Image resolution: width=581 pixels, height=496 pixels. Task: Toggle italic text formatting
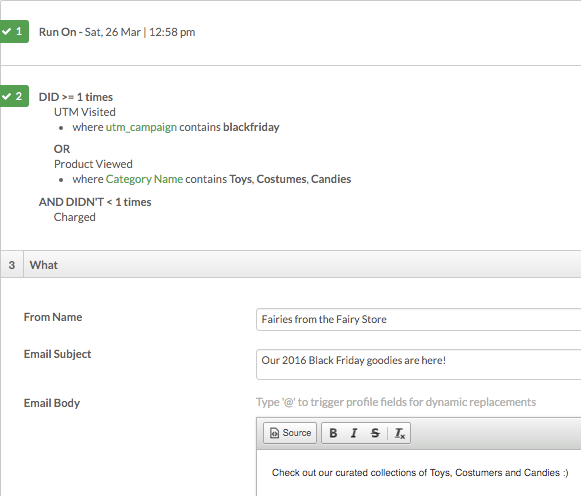354,433
